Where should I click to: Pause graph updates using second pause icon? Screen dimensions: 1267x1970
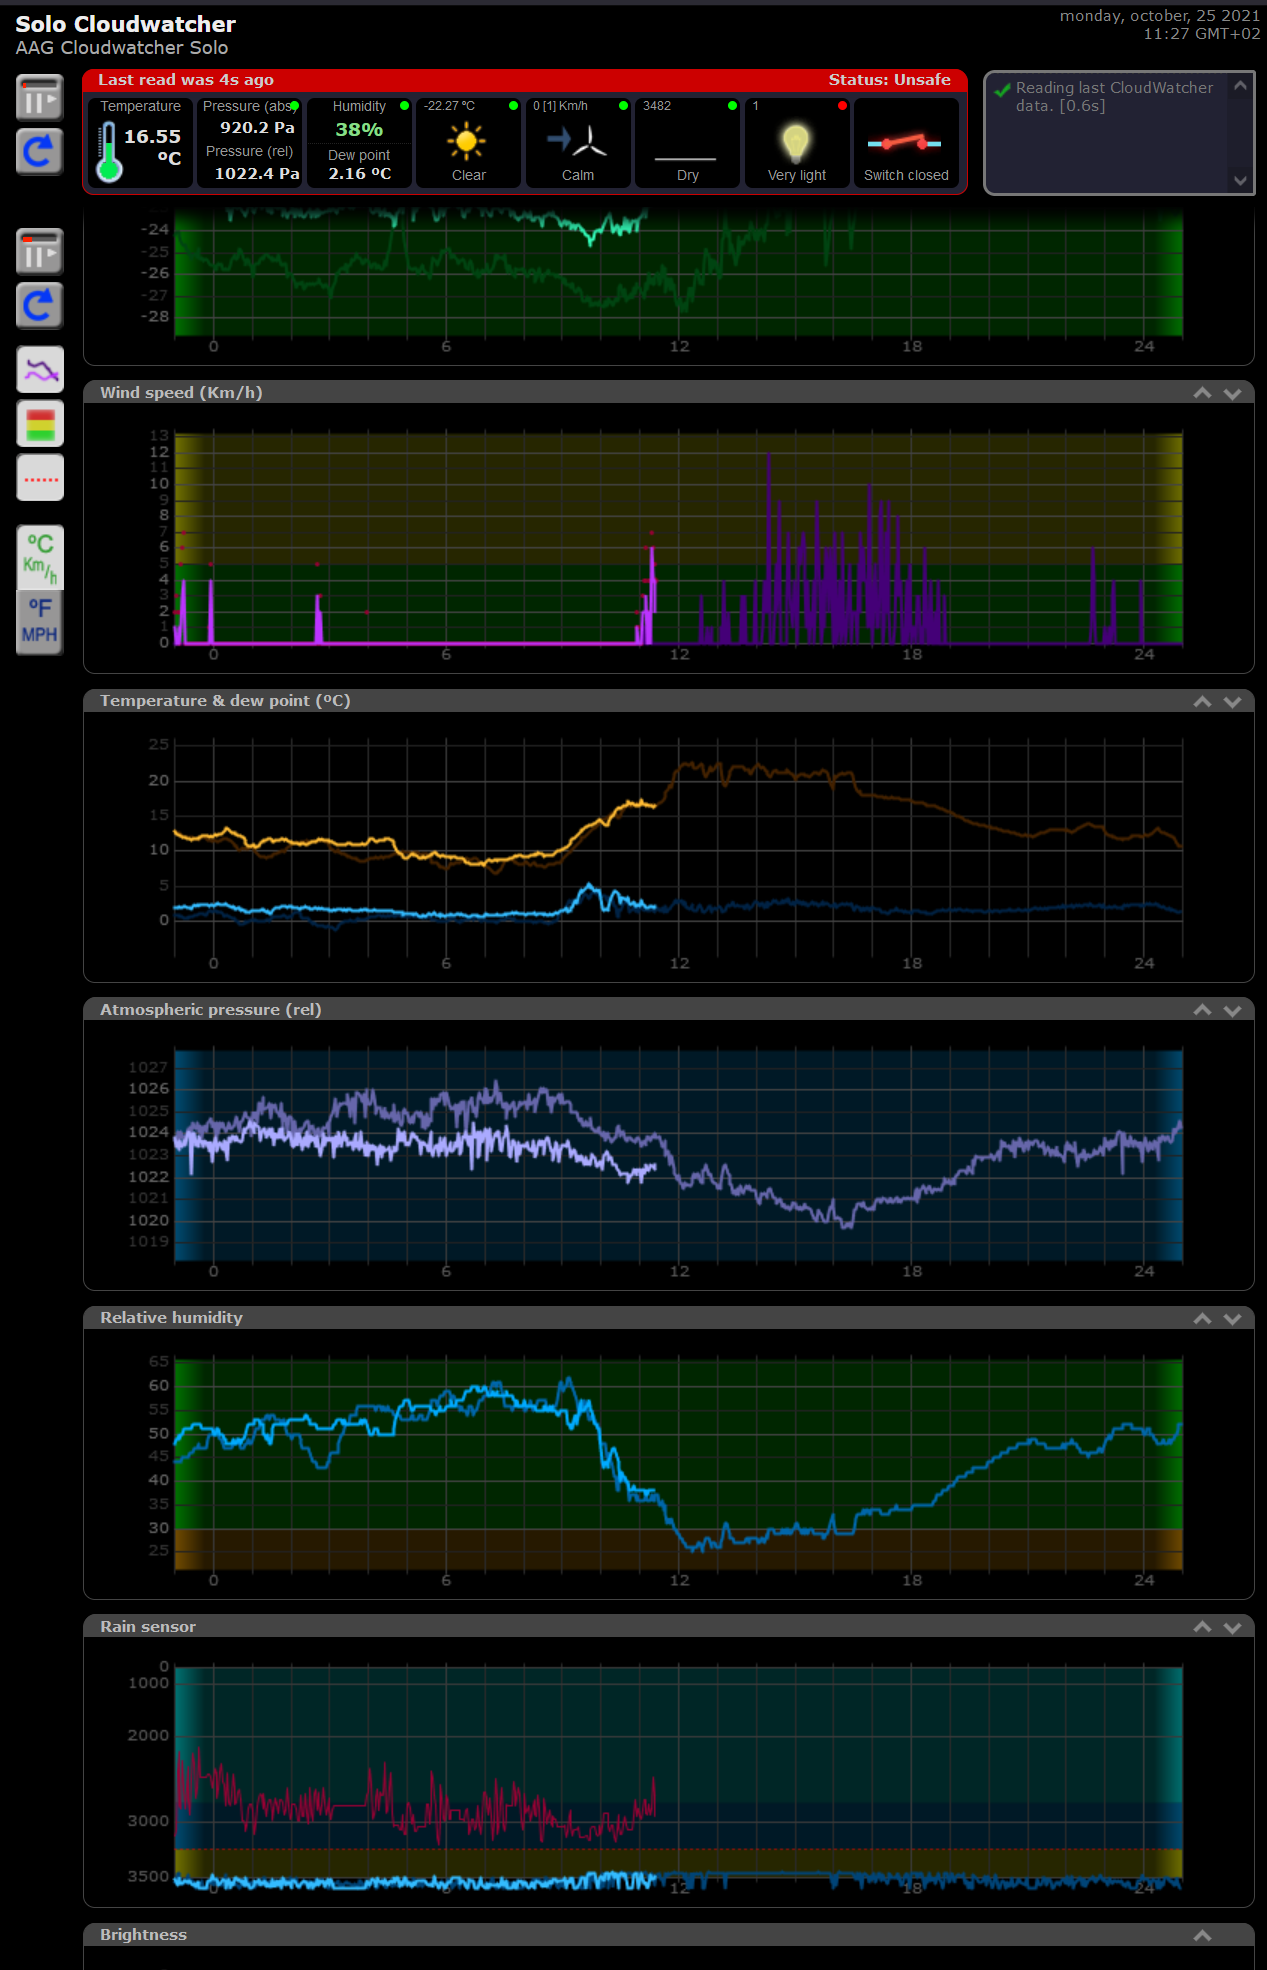tap(40, 252)
